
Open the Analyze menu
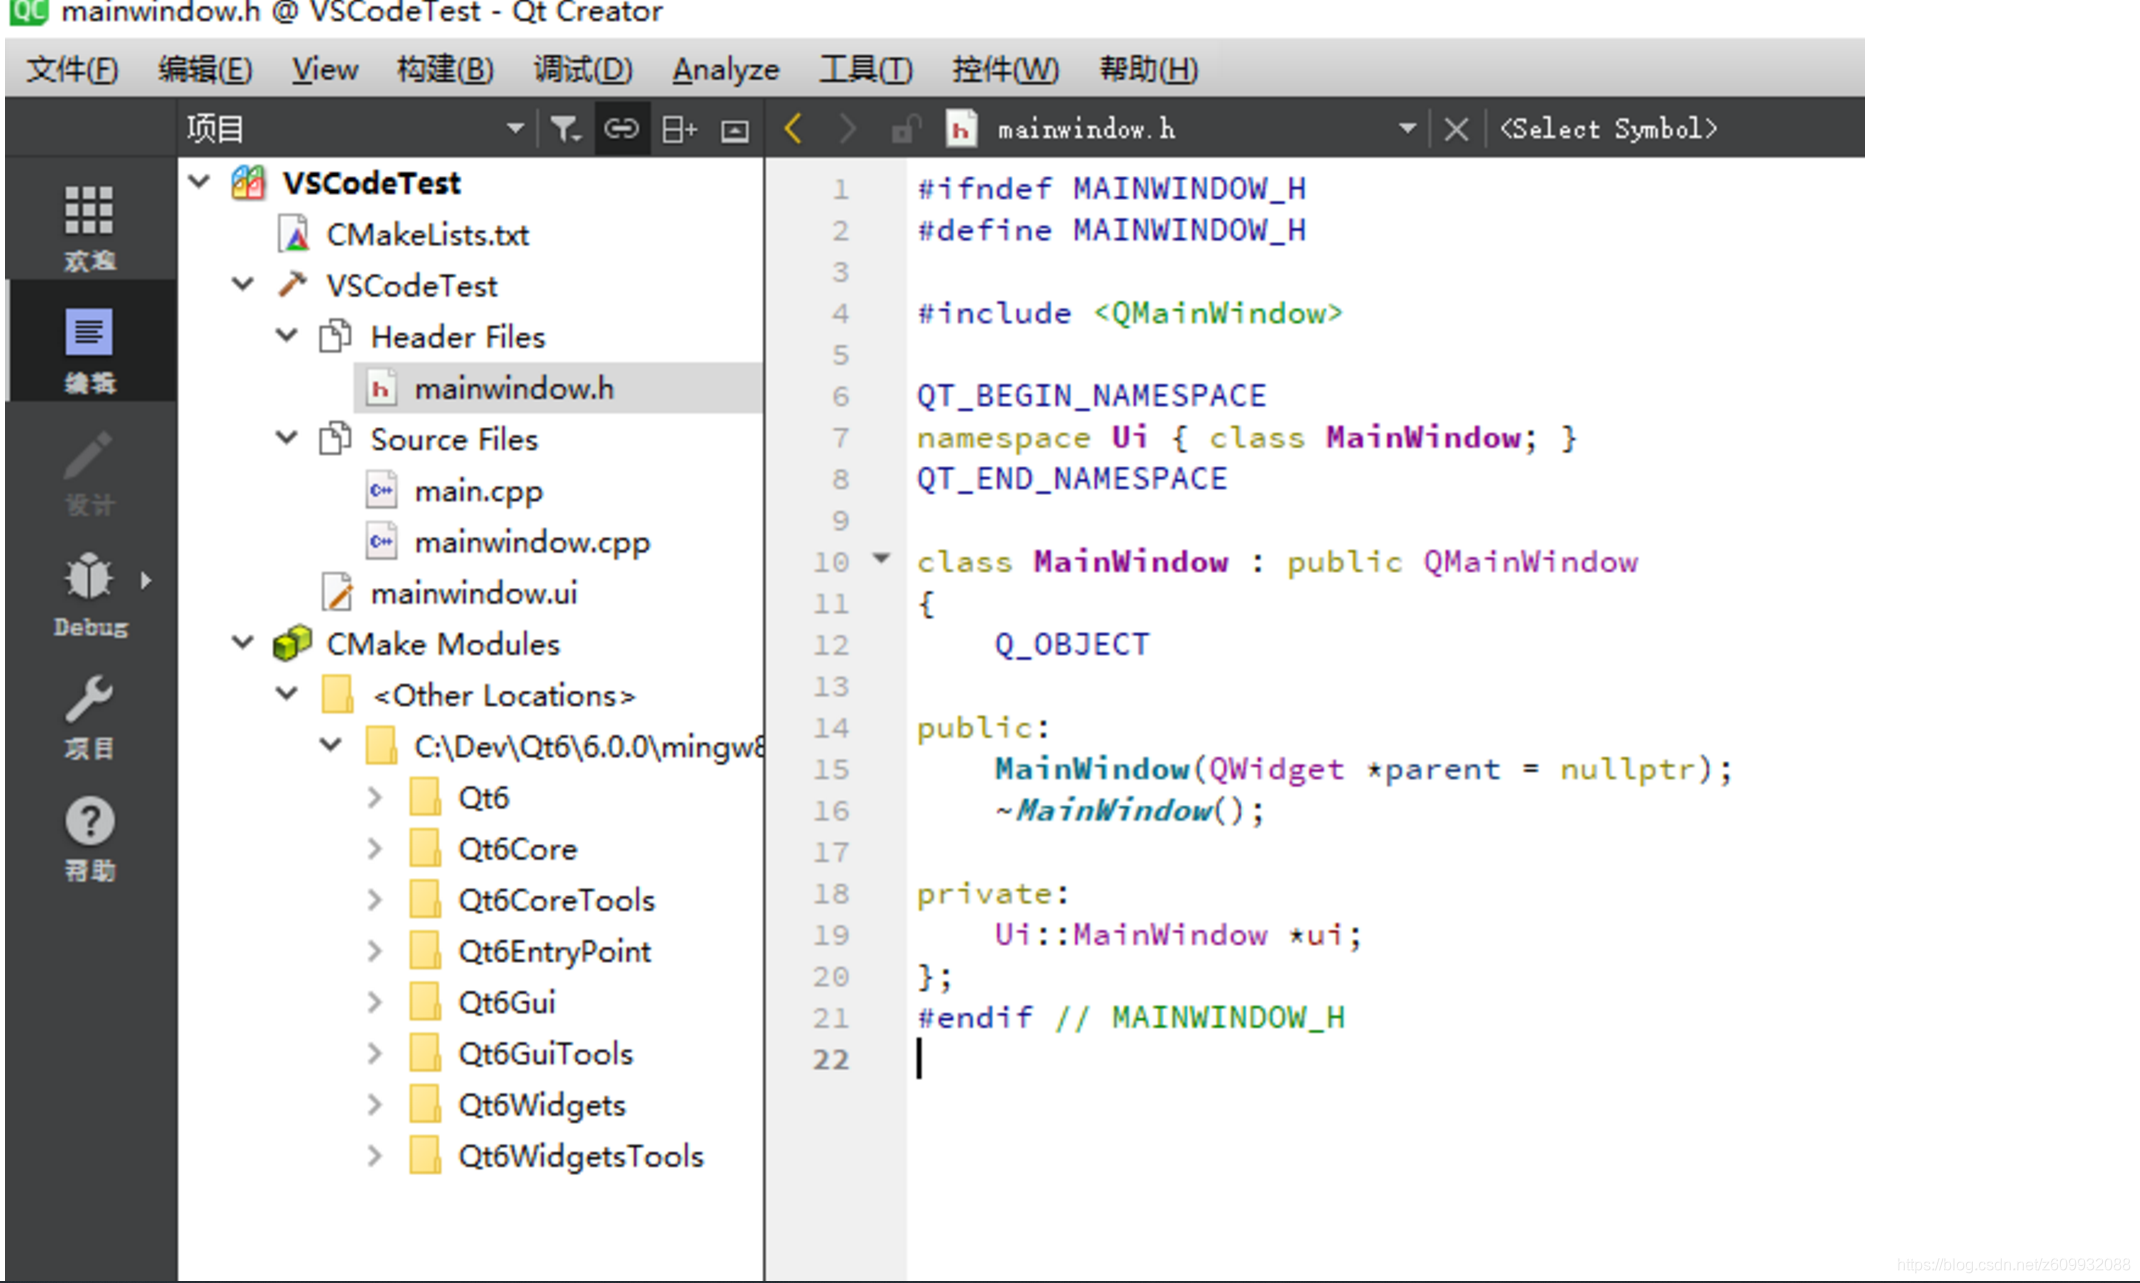pos(725,69)
